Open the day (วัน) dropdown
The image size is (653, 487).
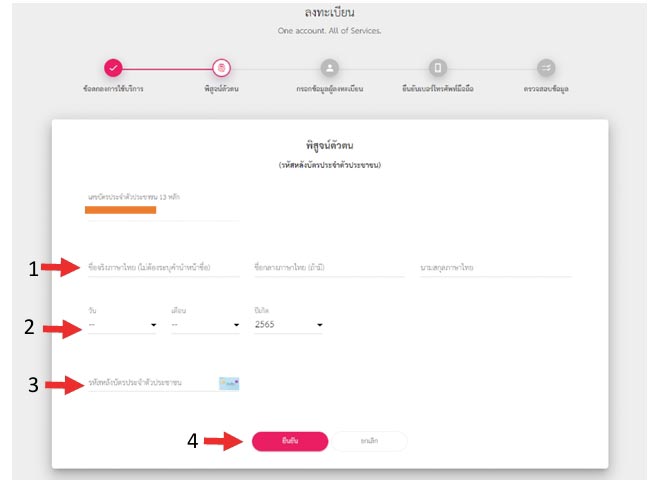pos(122,325)
